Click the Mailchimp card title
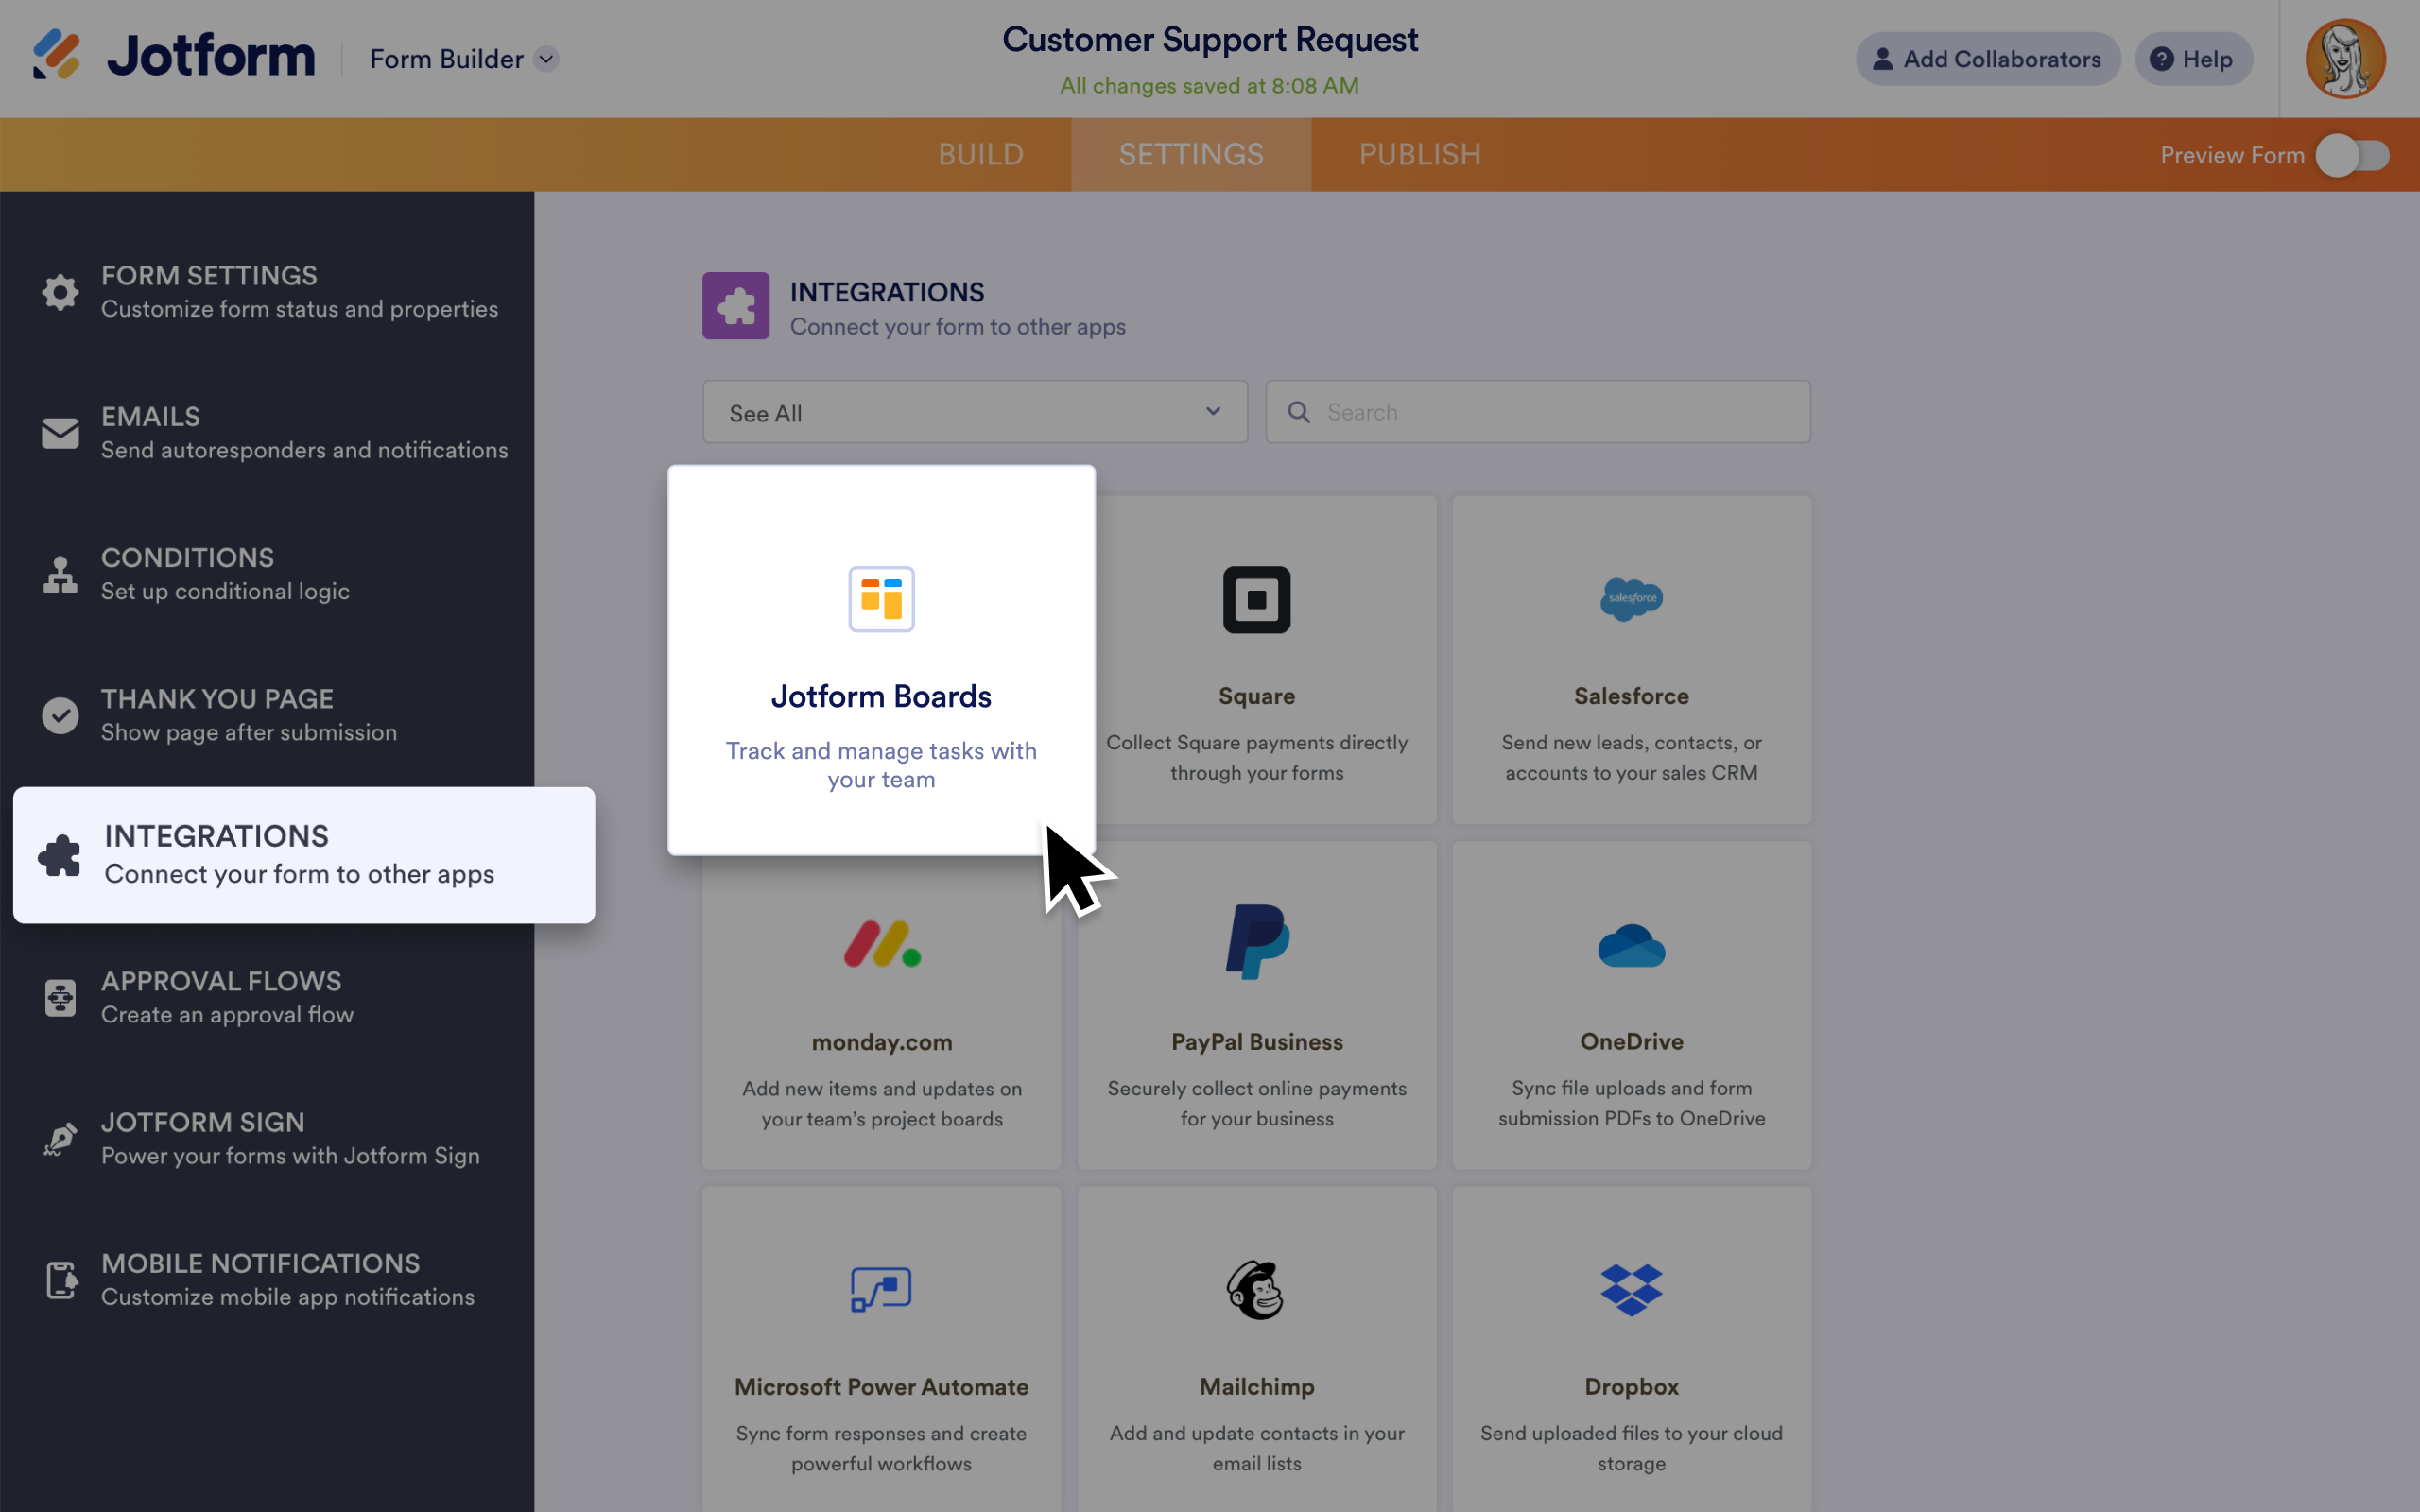This screenshot has height=1512, width=2420. pos(1256,1387)
